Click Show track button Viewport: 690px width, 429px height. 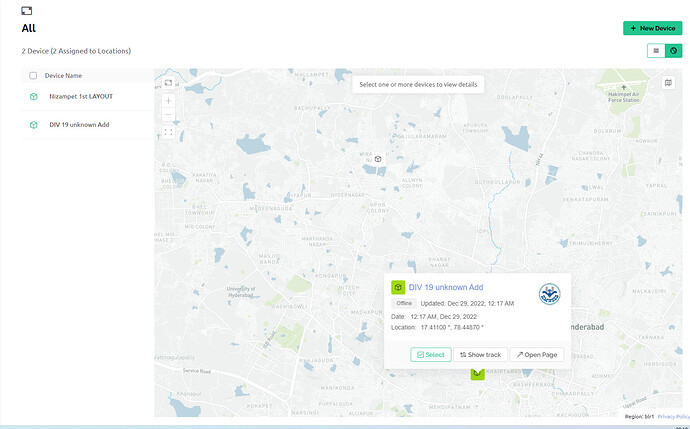point(481,355)
